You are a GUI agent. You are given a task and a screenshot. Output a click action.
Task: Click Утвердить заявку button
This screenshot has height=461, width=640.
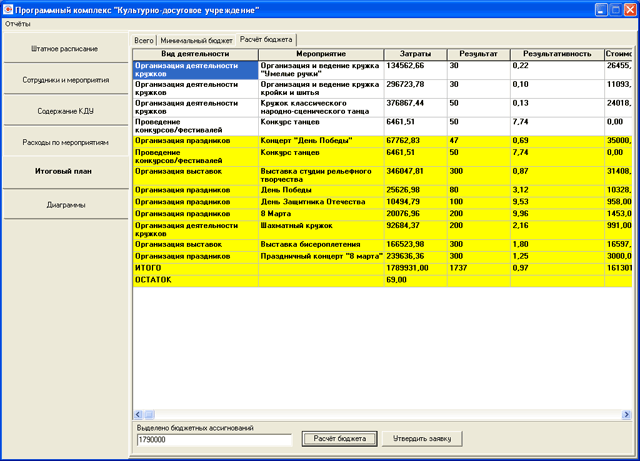(422, 439)
